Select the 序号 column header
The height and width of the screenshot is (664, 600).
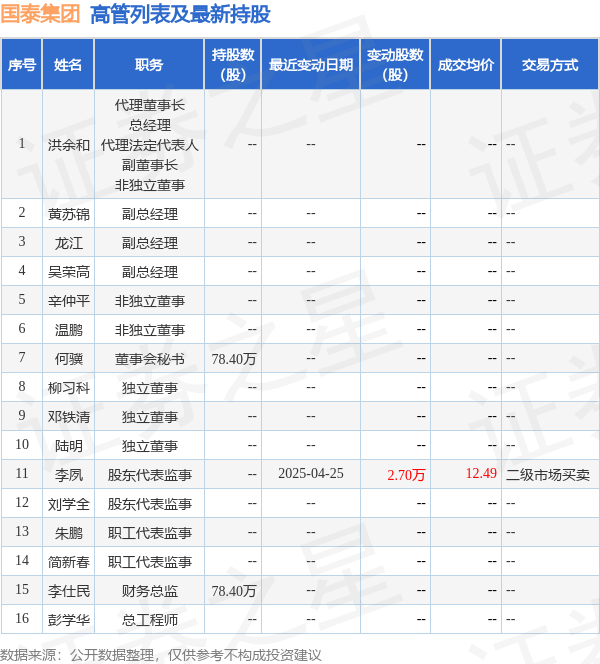(x=22, y=65)
